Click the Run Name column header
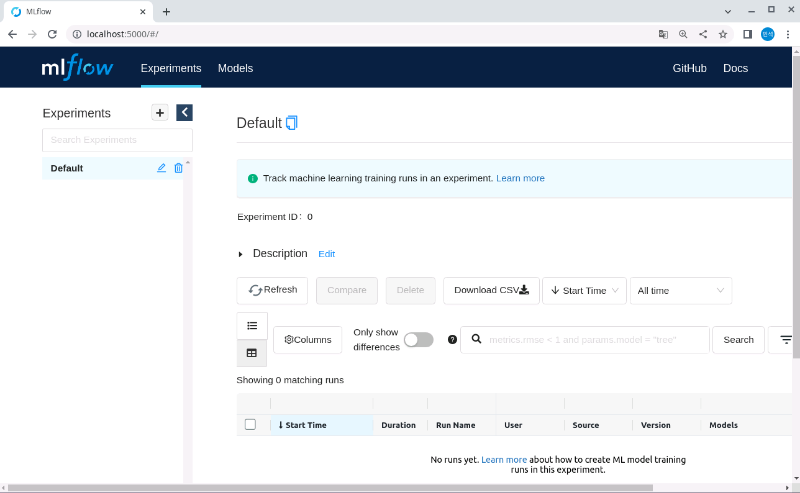This screenshot has height=493, width=800. [456, 425]
